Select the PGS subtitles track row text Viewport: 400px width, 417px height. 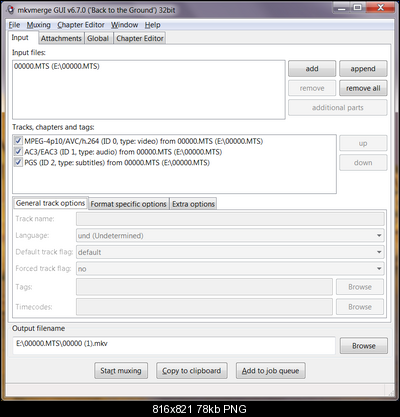click(117, 163)
